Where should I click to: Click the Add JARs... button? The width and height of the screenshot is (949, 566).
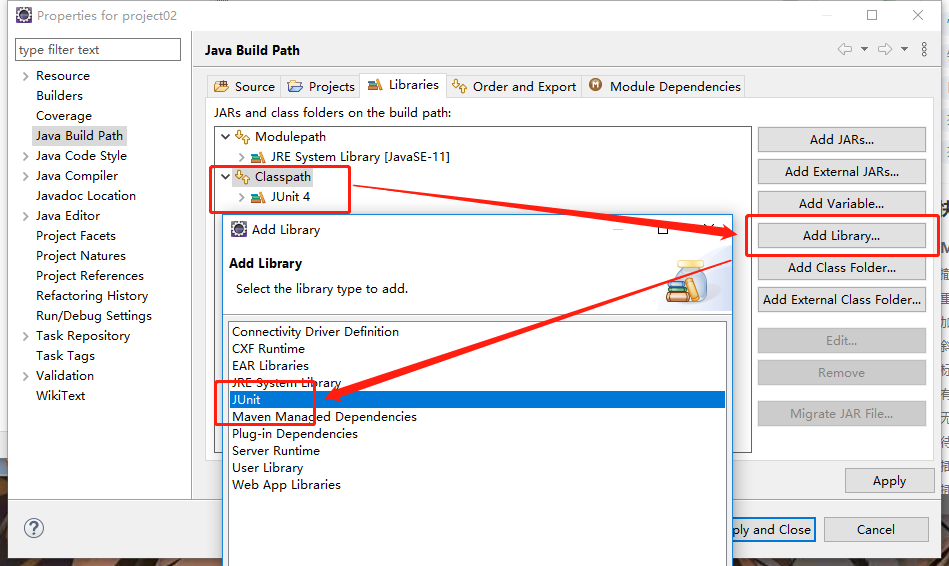click(842, 139)
